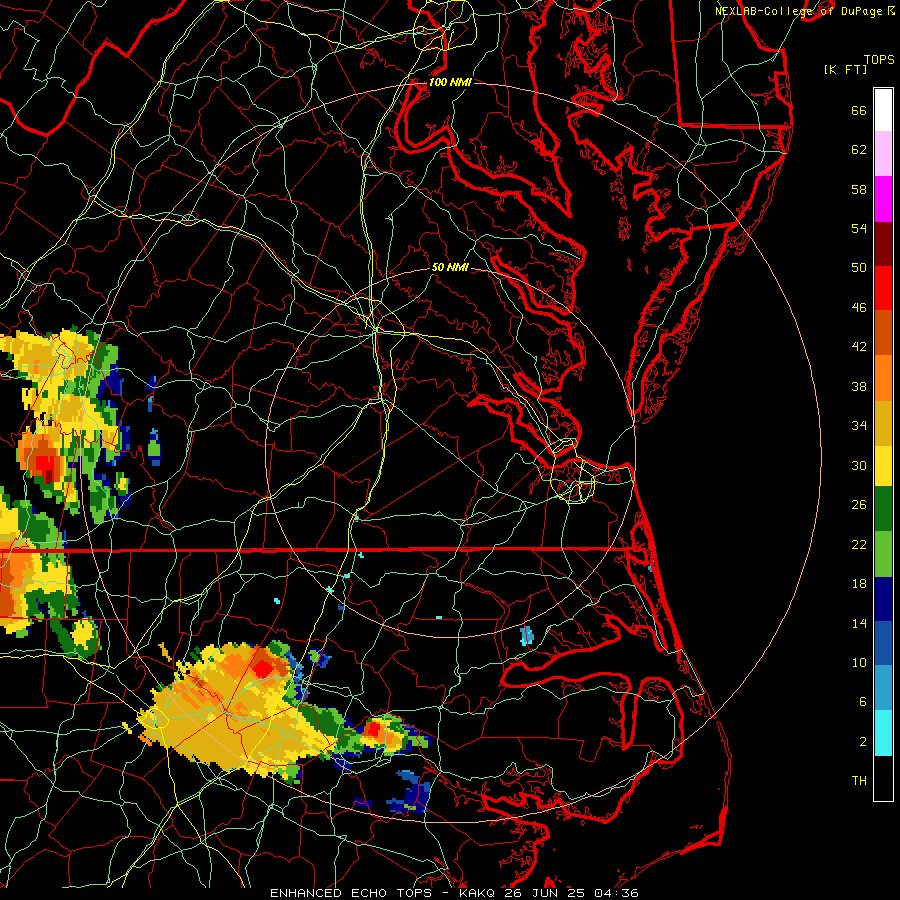The image size is (900, 900).
Task: Click the bright red 46-50 legend swatch
Action: pyautogui.click(x=883, y=288)
